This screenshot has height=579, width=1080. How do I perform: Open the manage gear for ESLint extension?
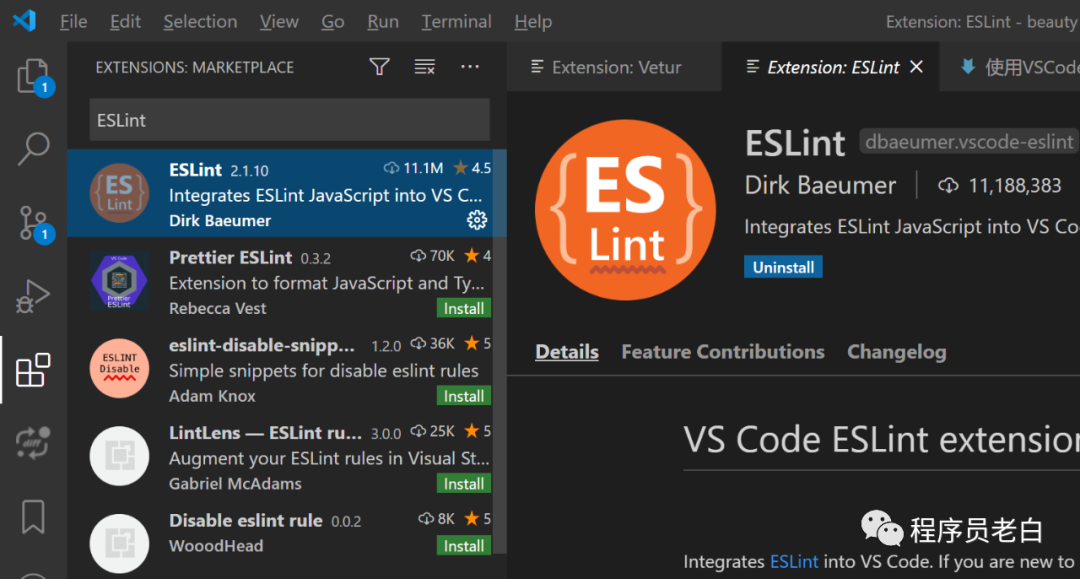(477, 220)
